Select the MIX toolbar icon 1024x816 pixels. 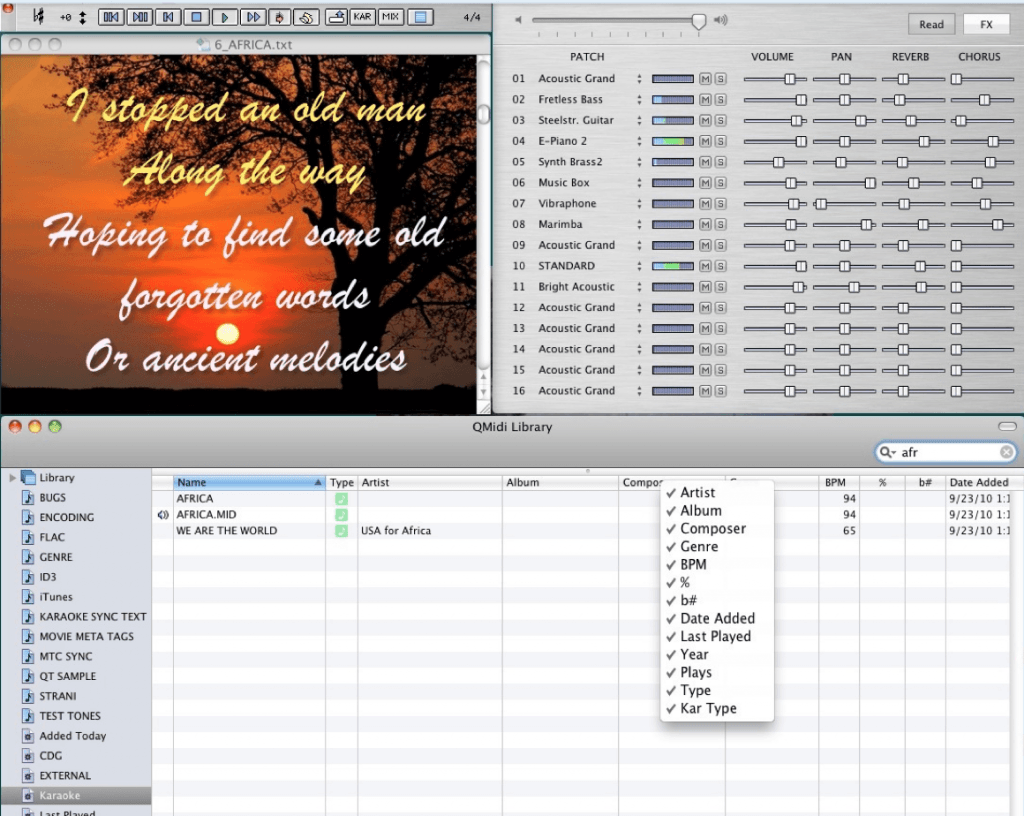click(393, 16)
